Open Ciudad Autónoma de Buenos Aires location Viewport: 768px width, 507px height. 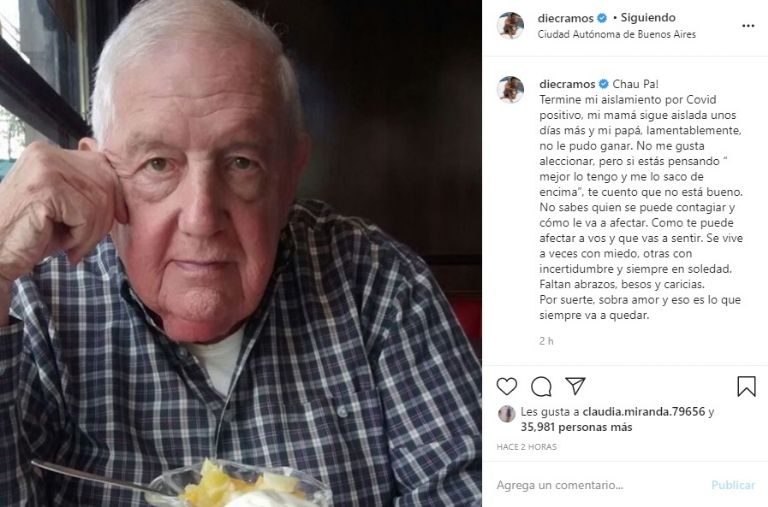pos(617,34)
